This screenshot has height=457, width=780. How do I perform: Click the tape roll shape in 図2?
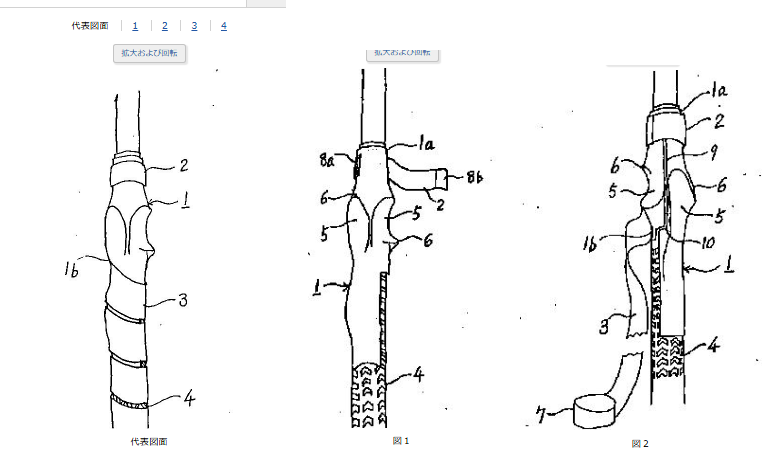tap(592, 410)
